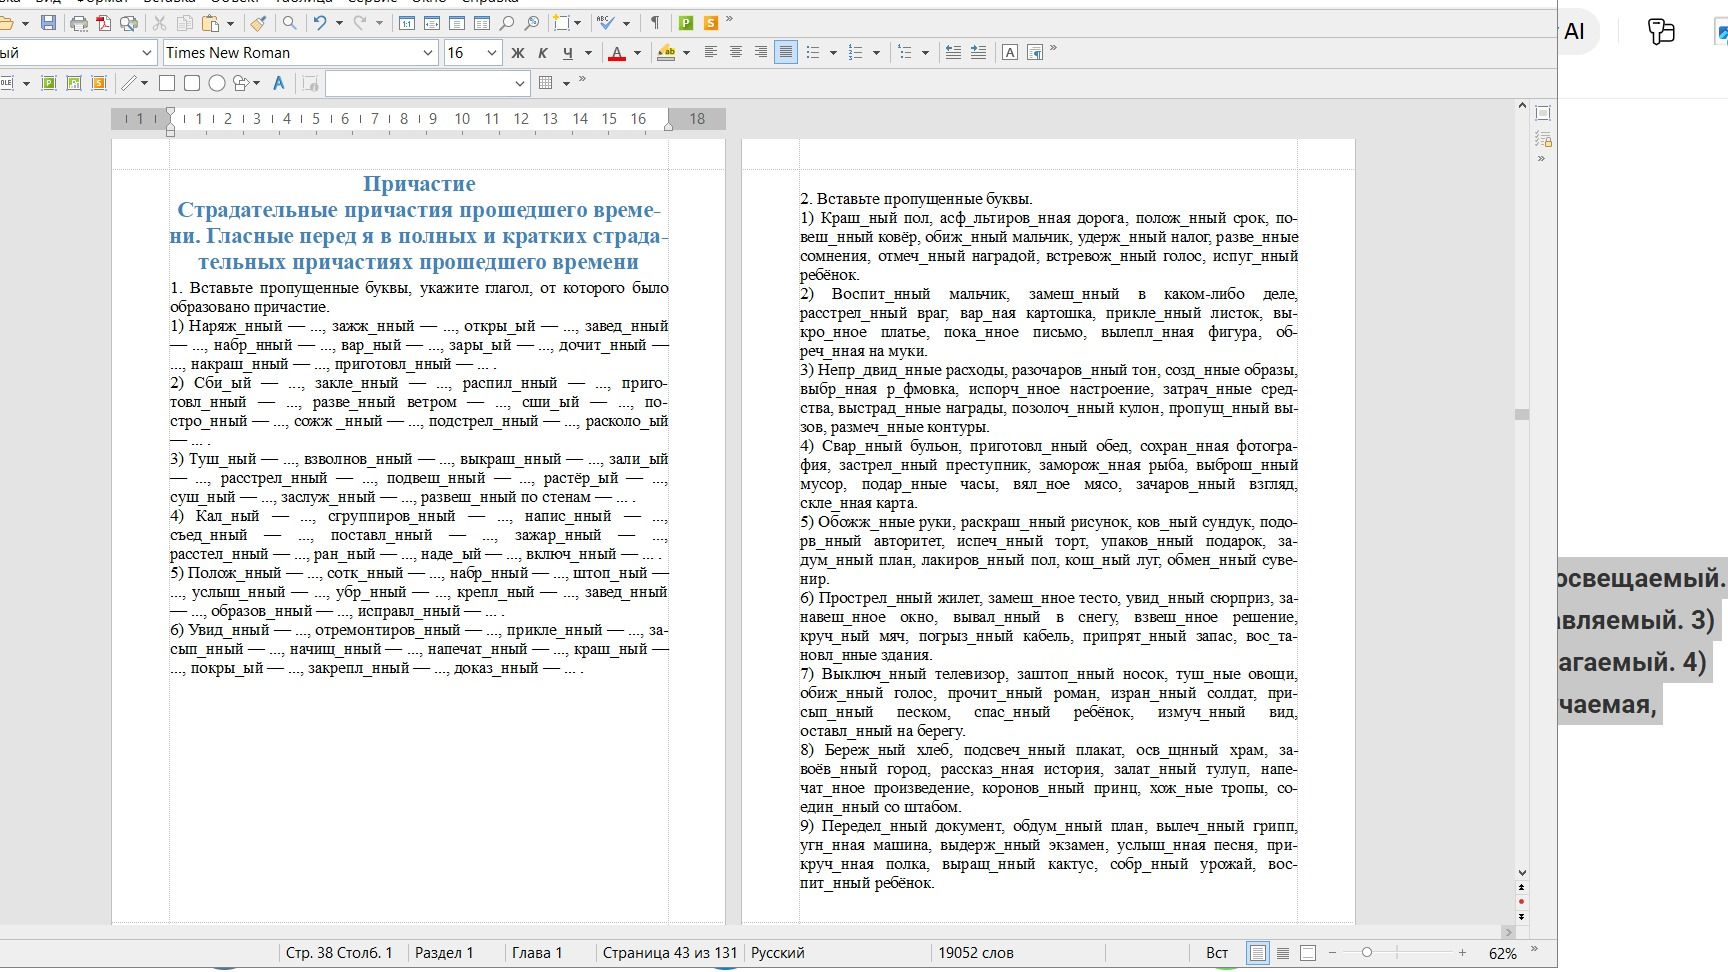Click the 'Причастие' heading in the document

pos(419,184)
